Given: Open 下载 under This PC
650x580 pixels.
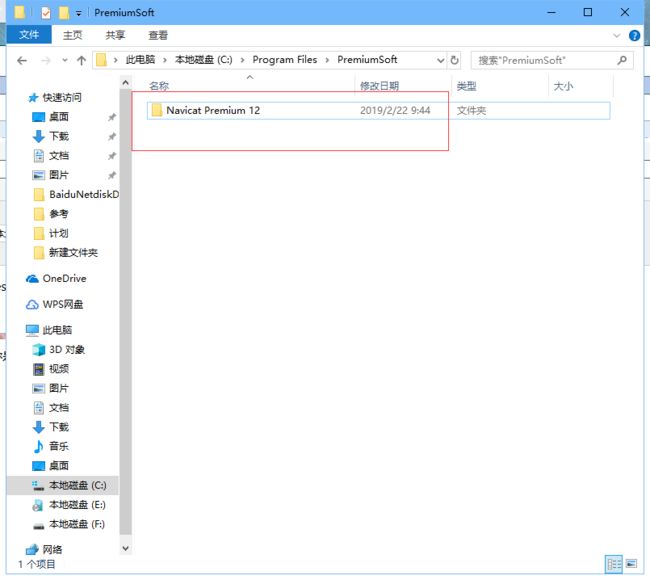Looking at the screenshot, I should 59,427.
